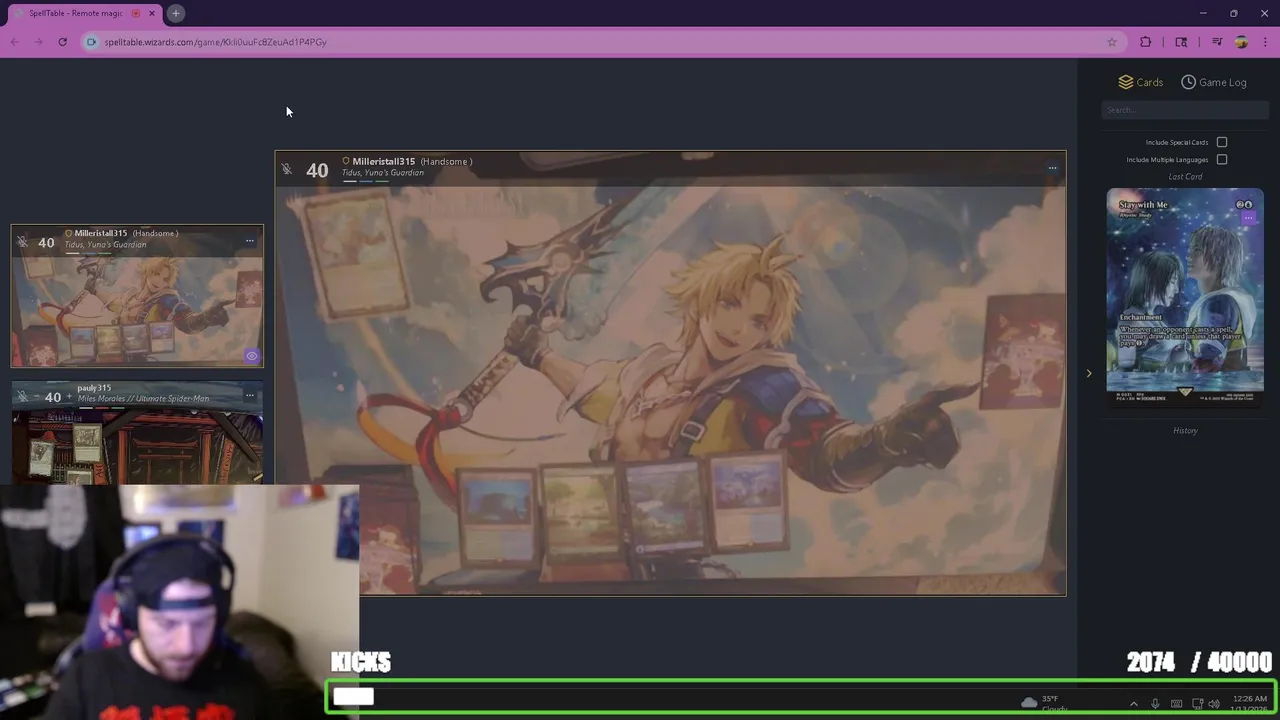
Task: Open Chrome three-dot menu
Action: (x=1266, y=42)
